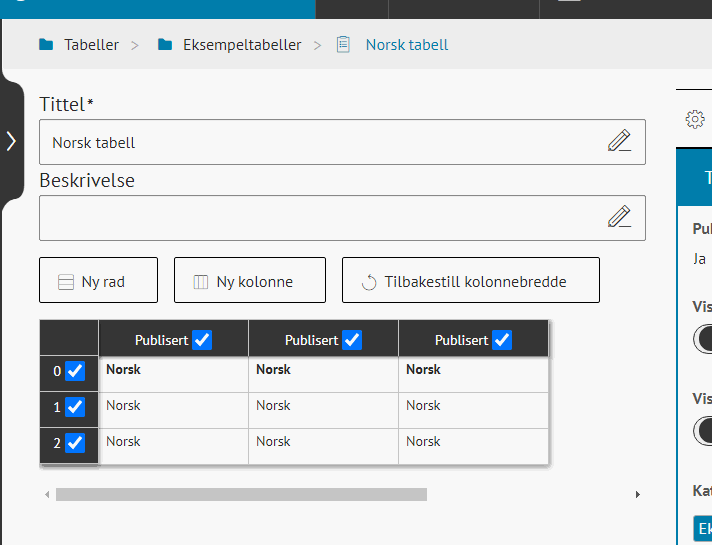Click the pencil icon in Beskrivelse field

click(x=619, y=216)
